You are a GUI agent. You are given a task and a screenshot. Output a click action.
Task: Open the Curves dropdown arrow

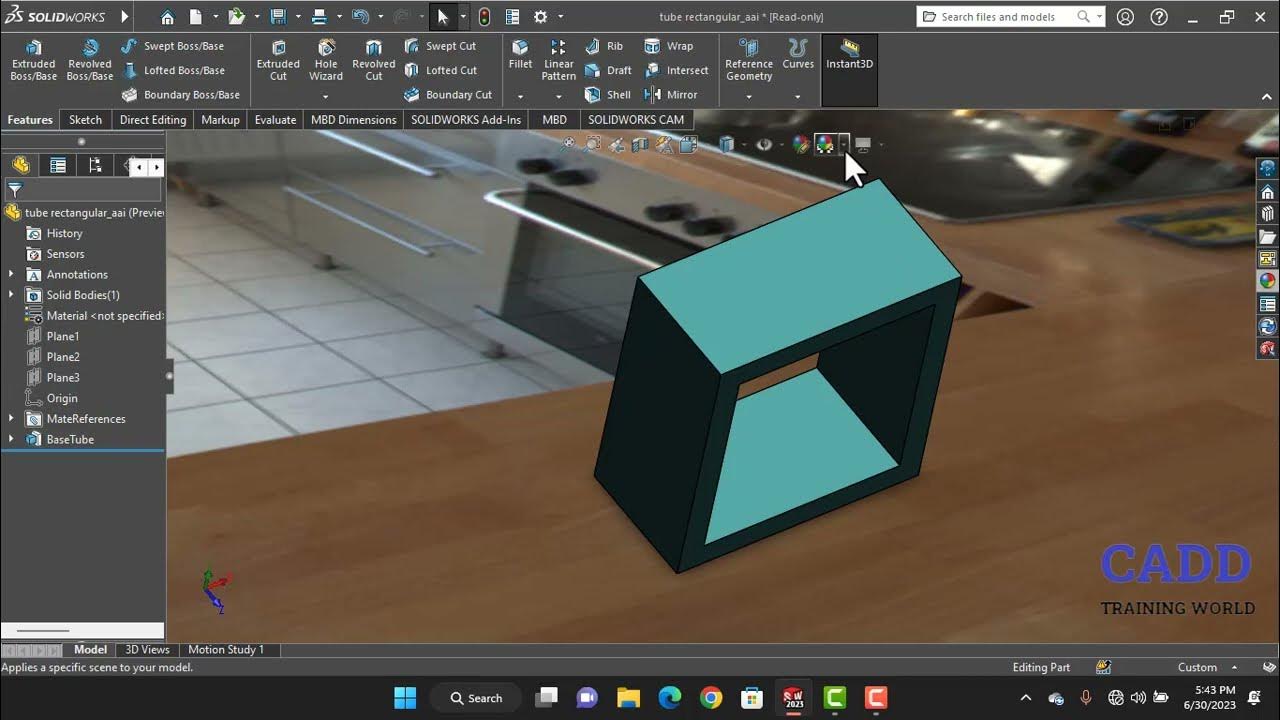[x=798, y=96]
